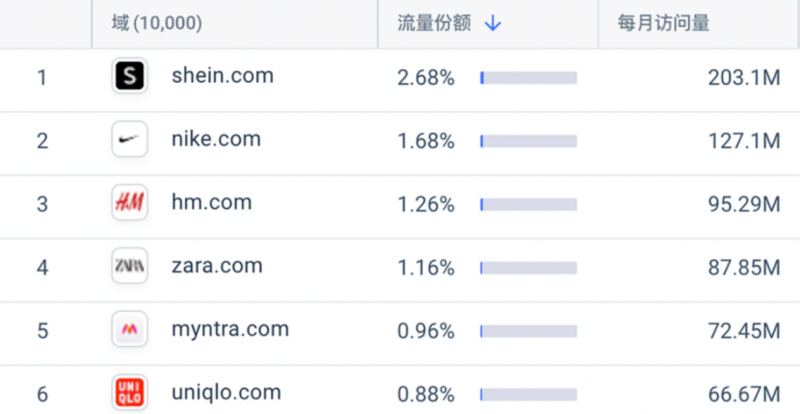Image resolution: width=800 pixels, height=414 pixels.
Task: Open the uniqlo.com domain link
Action: pyautogui.click(x=227, y=393)
